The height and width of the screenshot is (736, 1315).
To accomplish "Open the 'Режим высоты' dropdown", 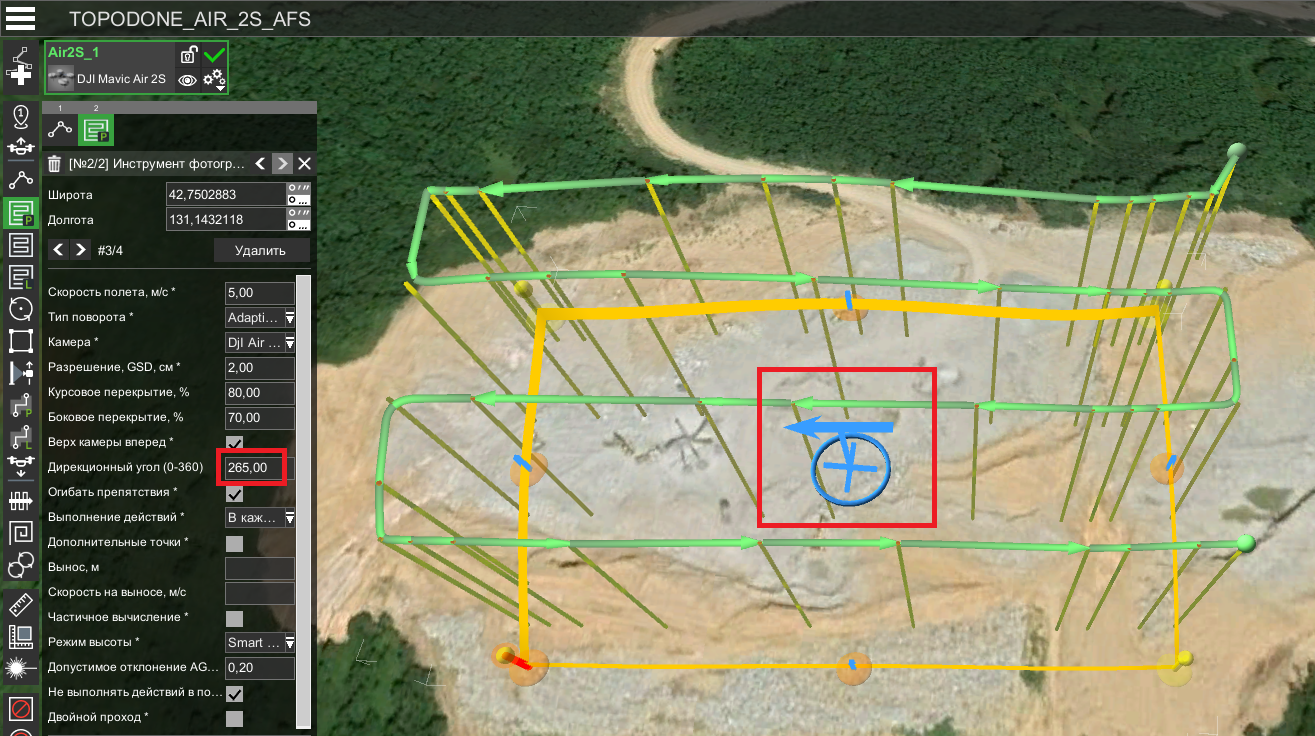I will point(260,643).
